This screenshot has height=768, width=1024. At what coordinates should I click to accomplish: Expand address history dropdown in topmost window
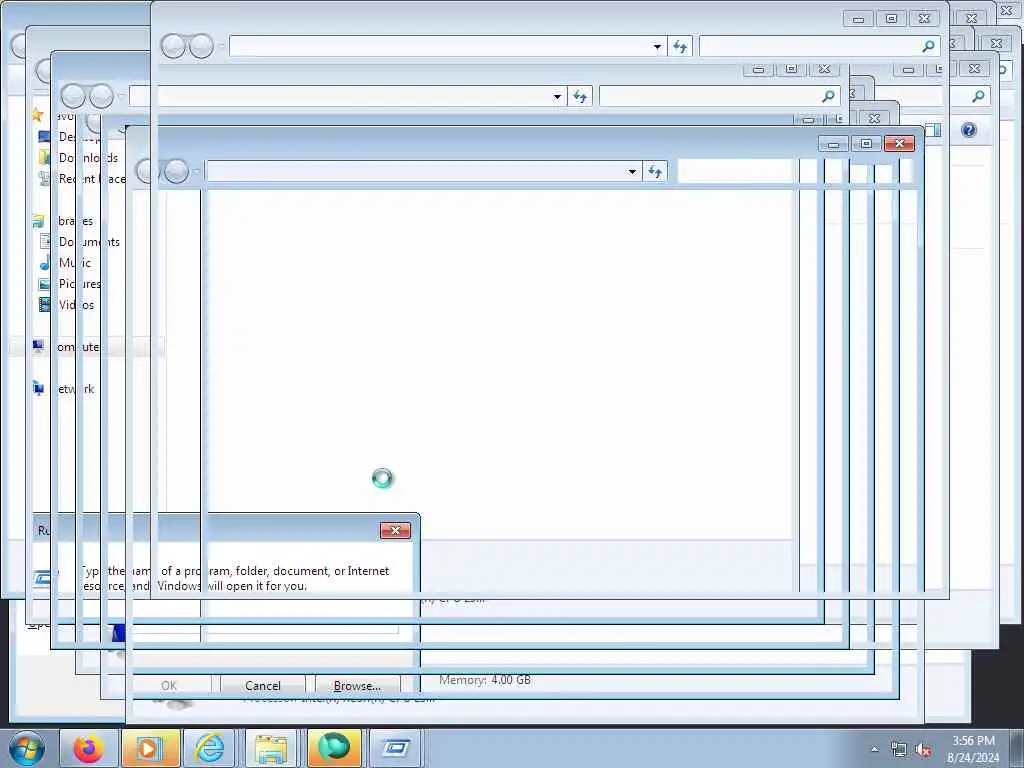657,46
